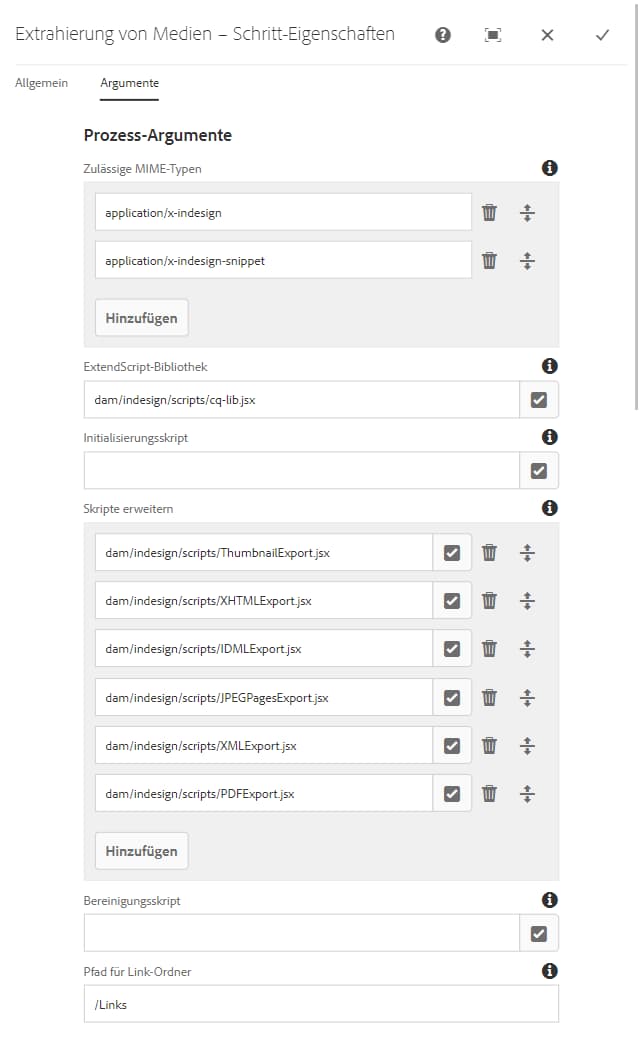
Task: Open the info icon for ExtendScript-Bibliothek
Action: click(x=549, y=366)
